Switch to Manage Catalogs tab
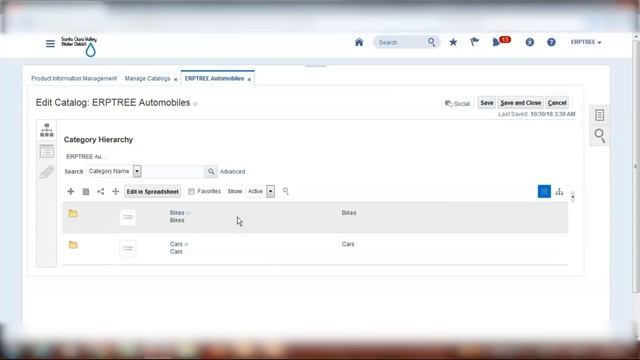This screenshot has width=640, height=360. point(147,78)
